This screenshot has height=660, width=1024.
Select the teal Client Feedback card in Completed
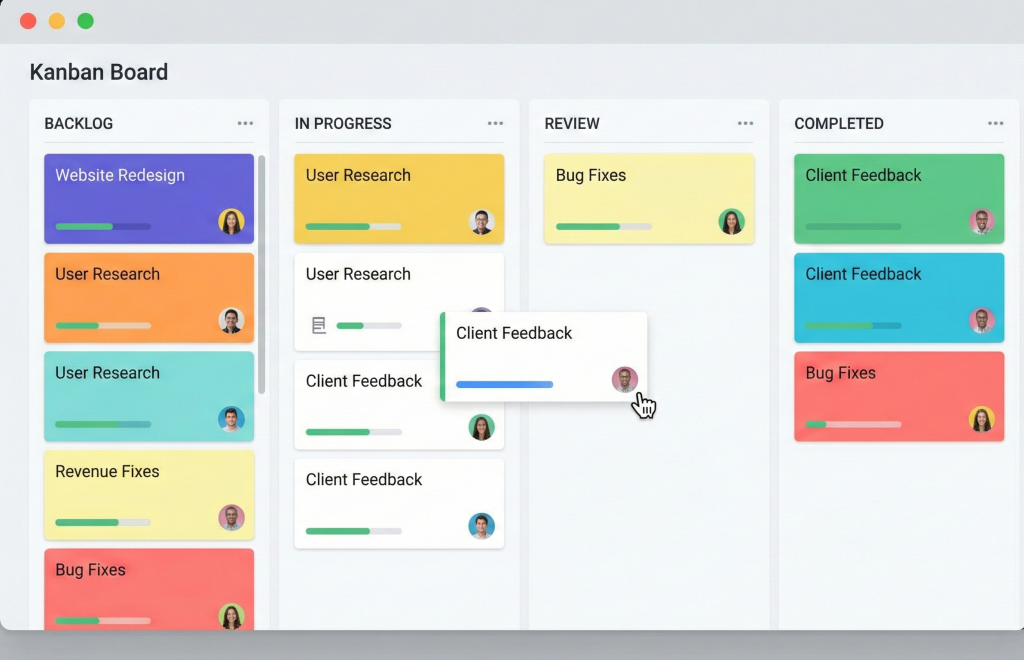coord(898,296)
